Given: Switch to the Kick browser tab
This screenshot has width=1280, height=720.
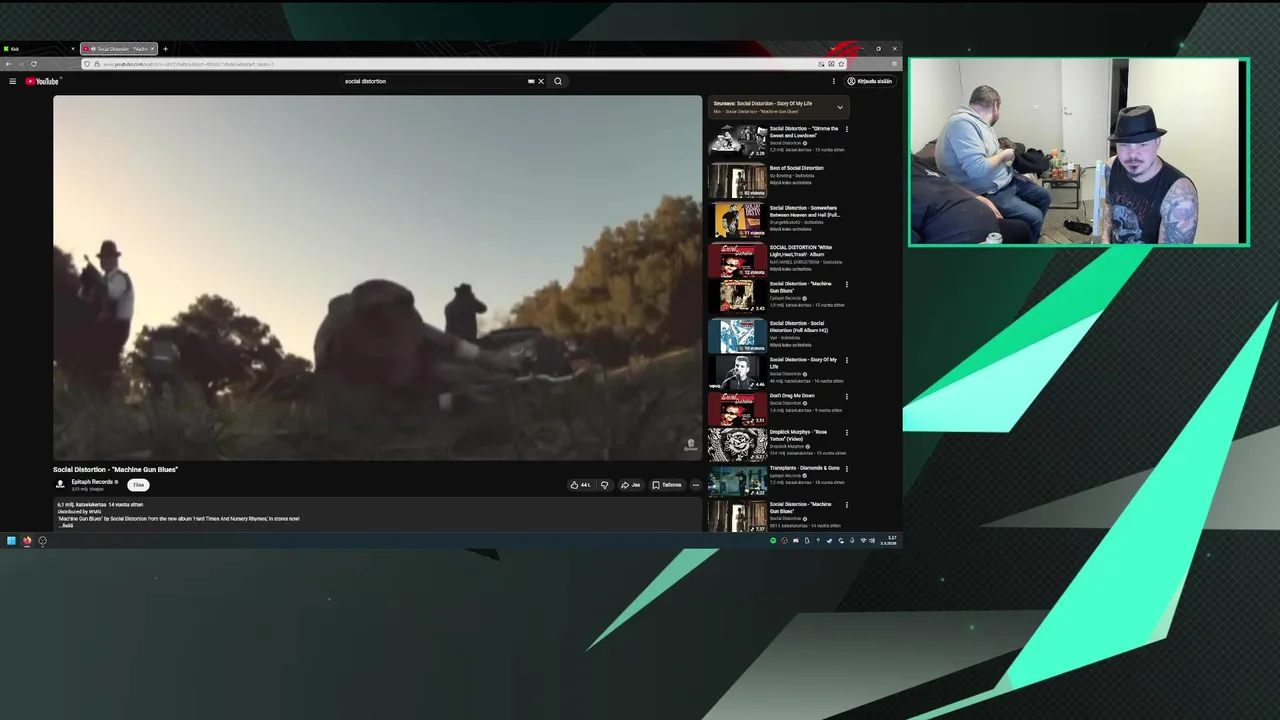Looking at the screenshot, I should pyautogui.click(x=38, y=48).
